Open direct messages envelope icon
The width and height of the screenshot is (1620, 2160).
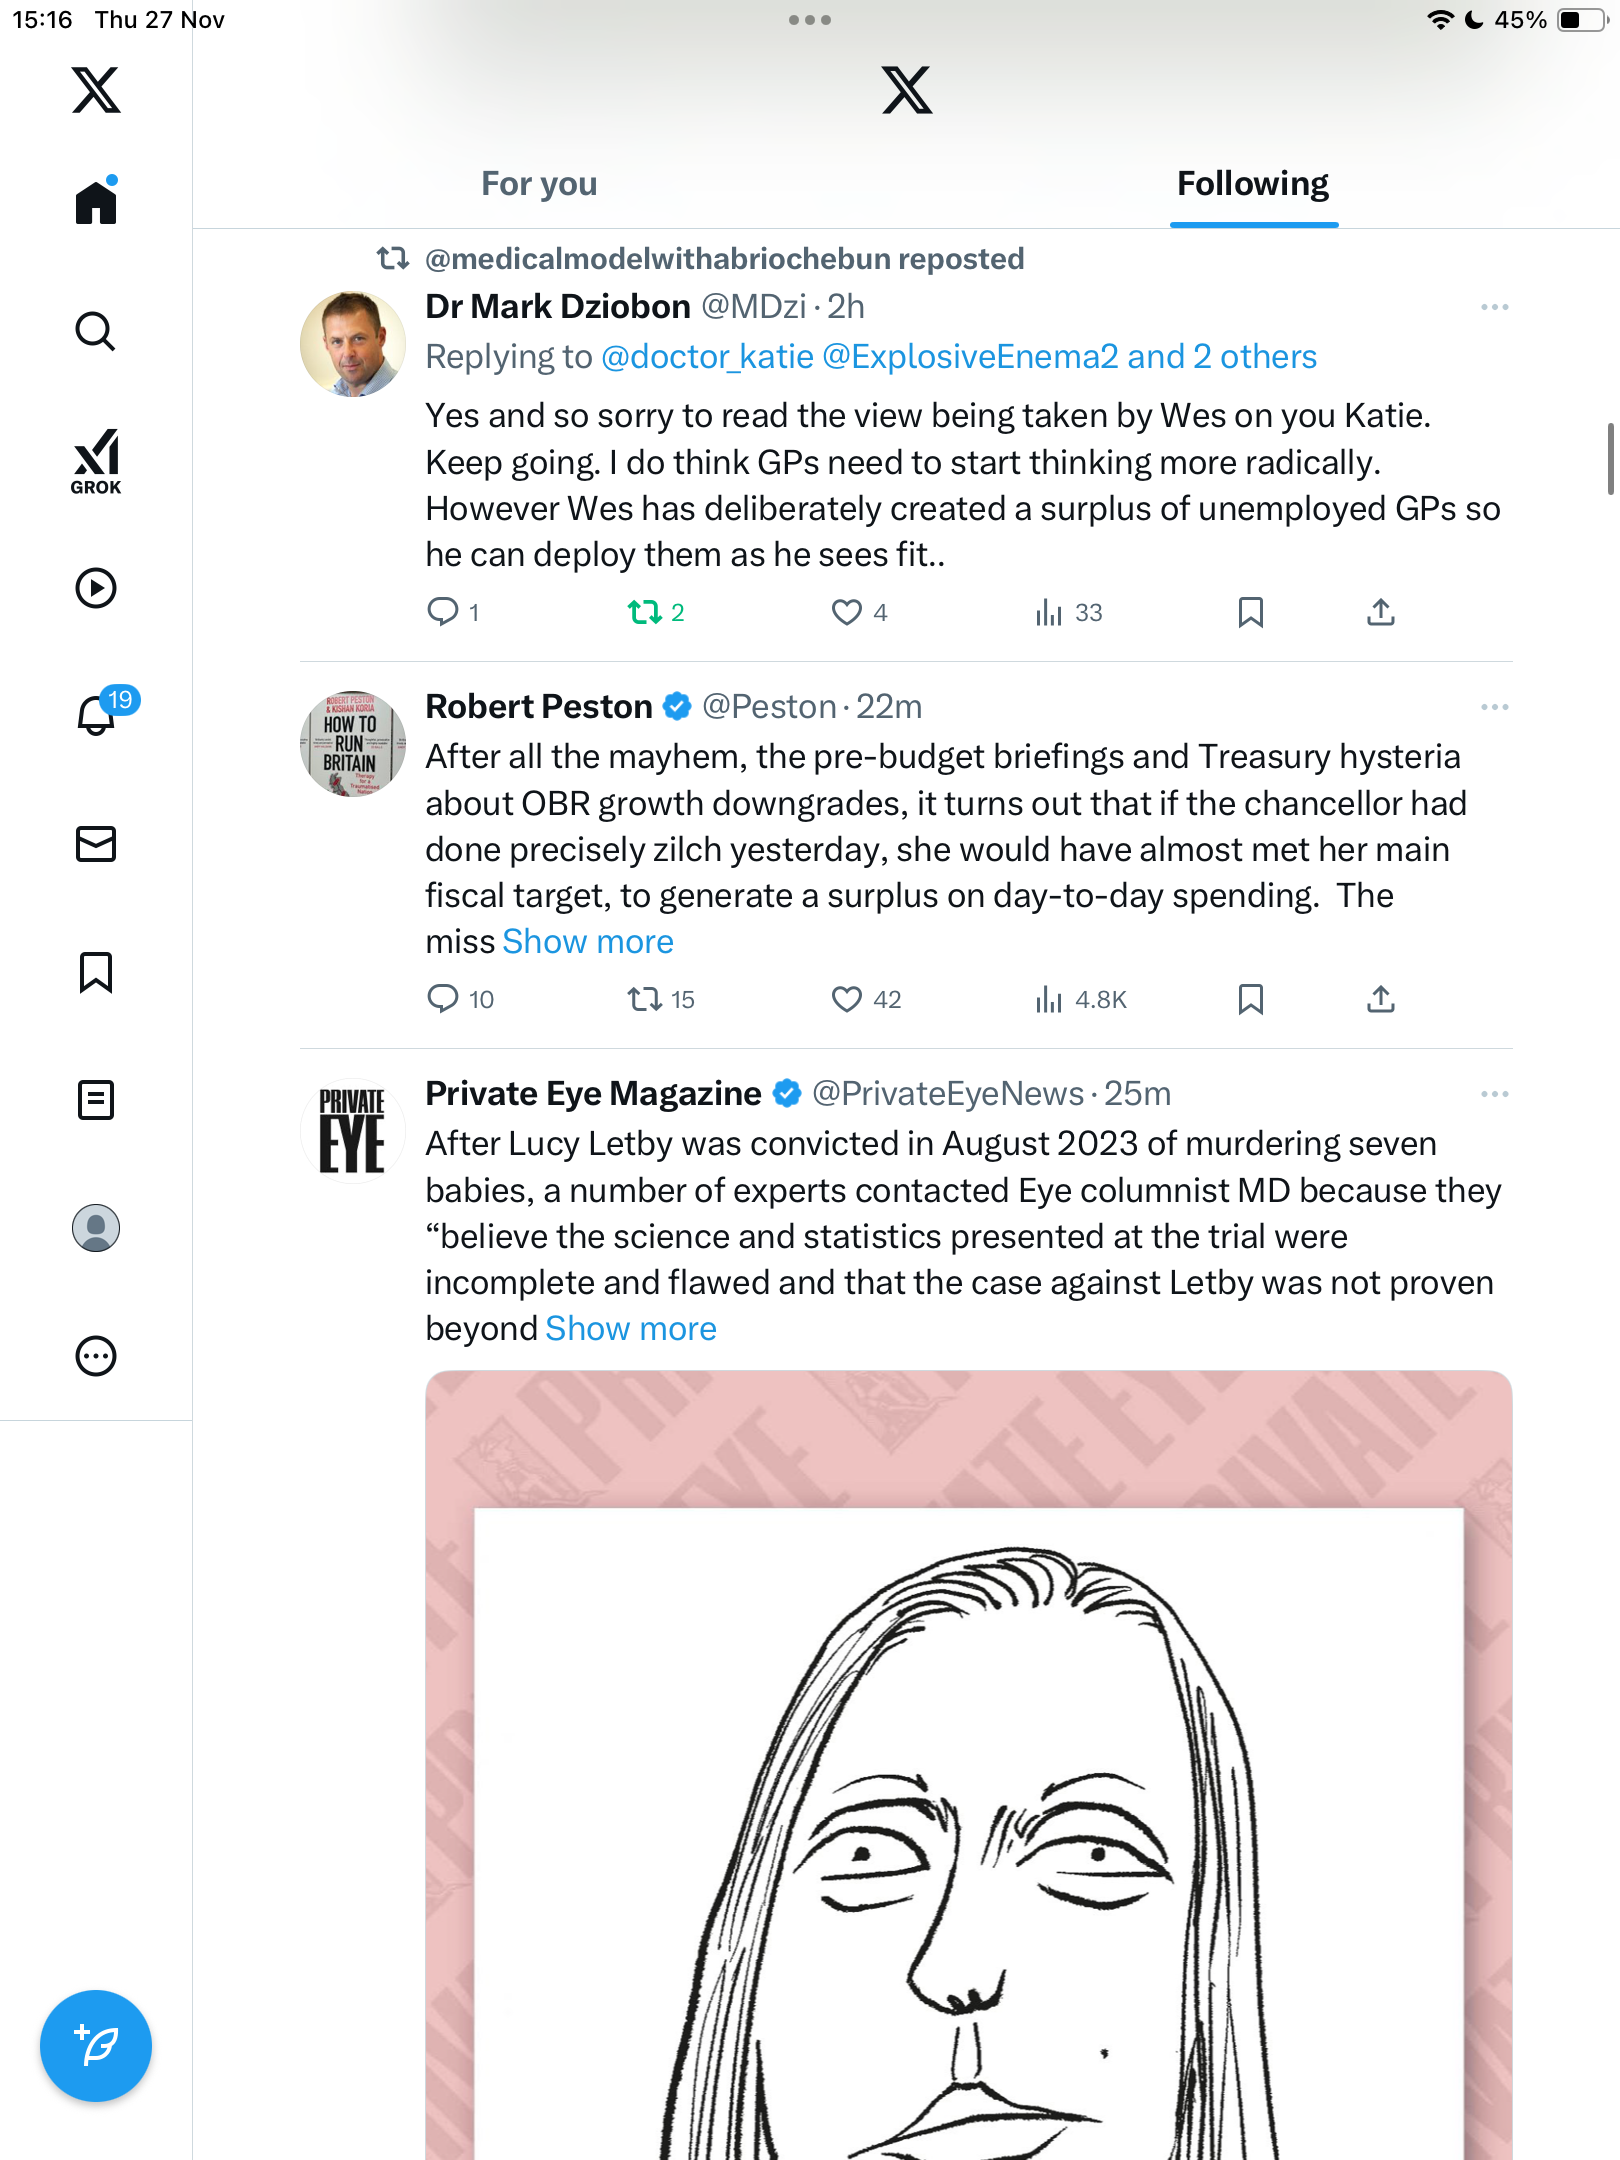(96, 844)
